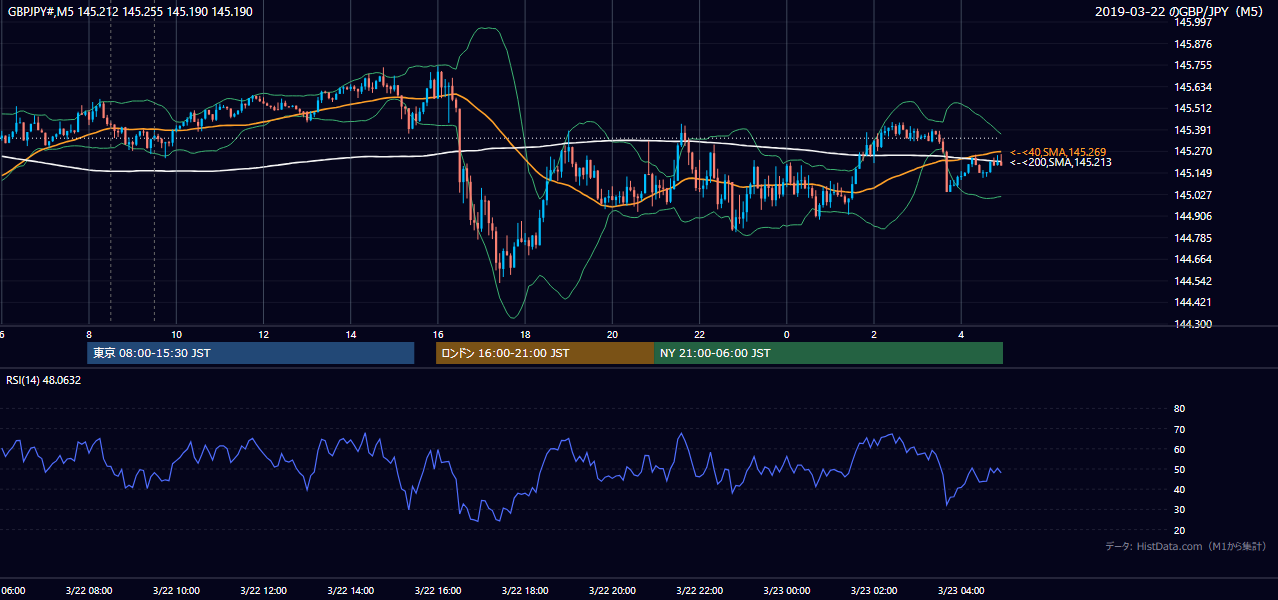Click the 3/22 18:00 date label
This screenshot has height=600, width=1278.
(525, 590)
